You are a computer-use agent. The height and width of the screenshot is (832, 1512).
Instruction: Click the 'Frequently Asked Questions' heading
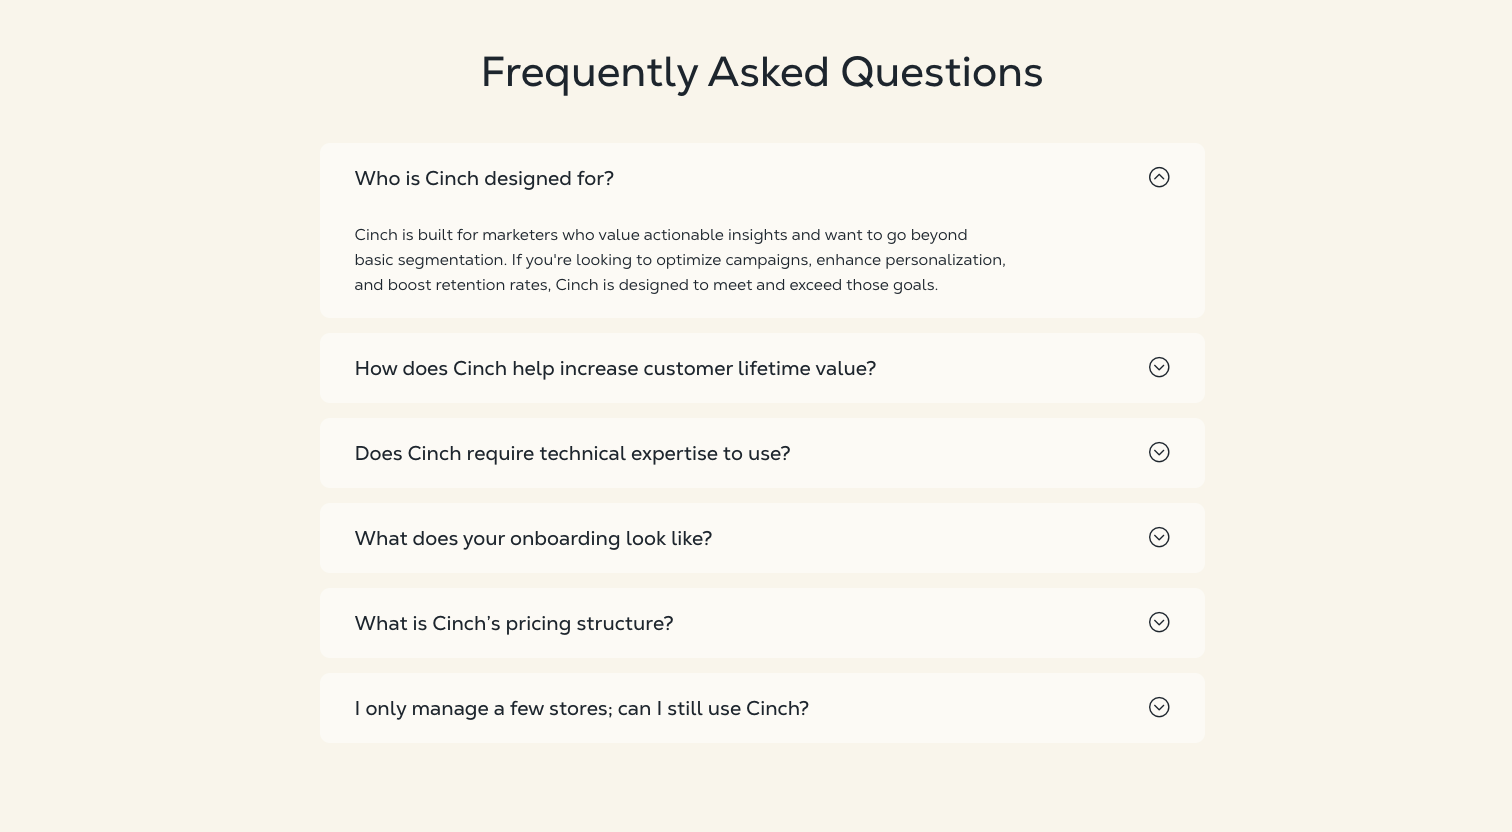pos(761,73)
